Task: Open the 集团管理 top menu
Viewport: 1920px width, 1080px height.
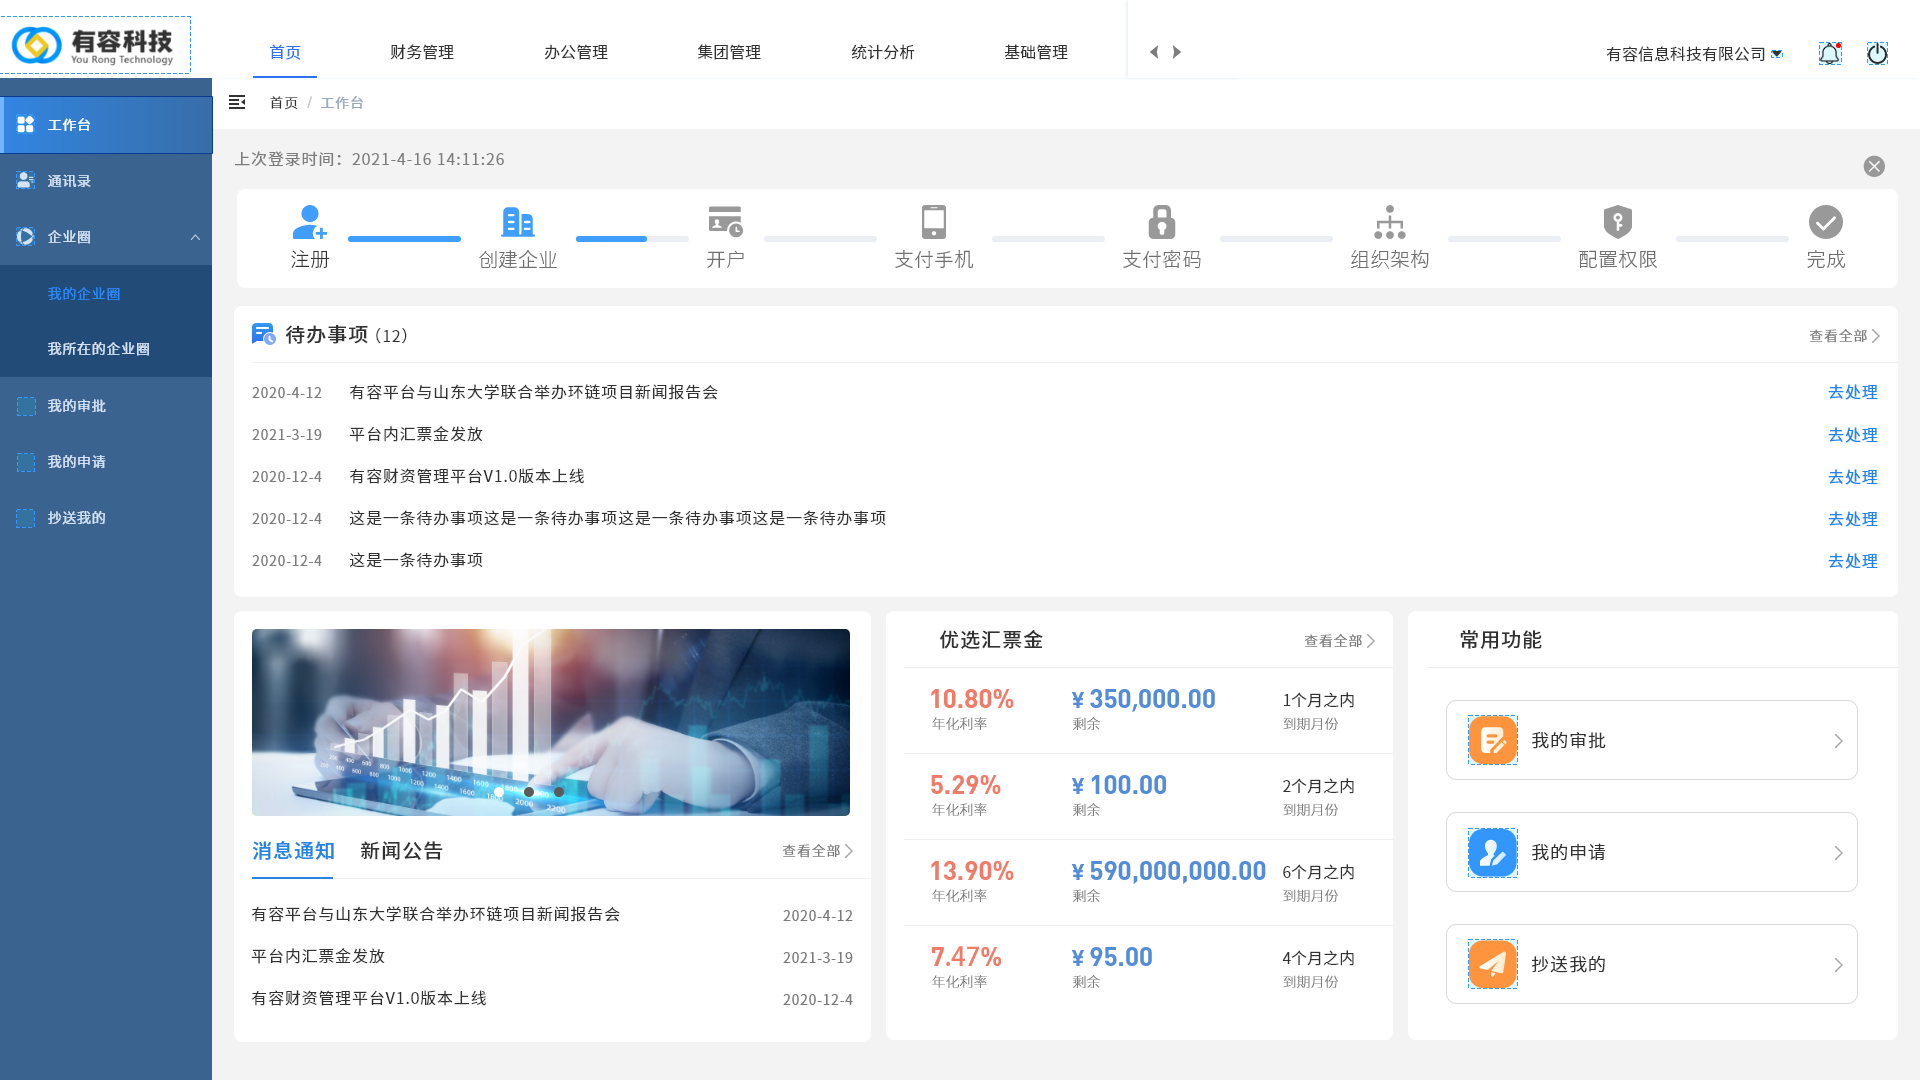Action: coord(729,52)
